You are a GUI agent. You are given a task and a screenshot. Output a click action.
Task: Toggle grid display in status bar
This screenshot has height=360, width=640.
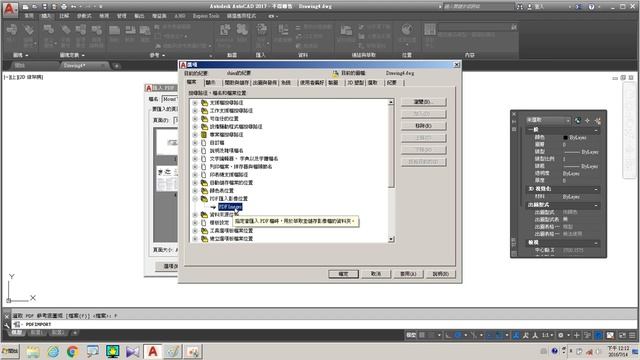click(422, 335)
